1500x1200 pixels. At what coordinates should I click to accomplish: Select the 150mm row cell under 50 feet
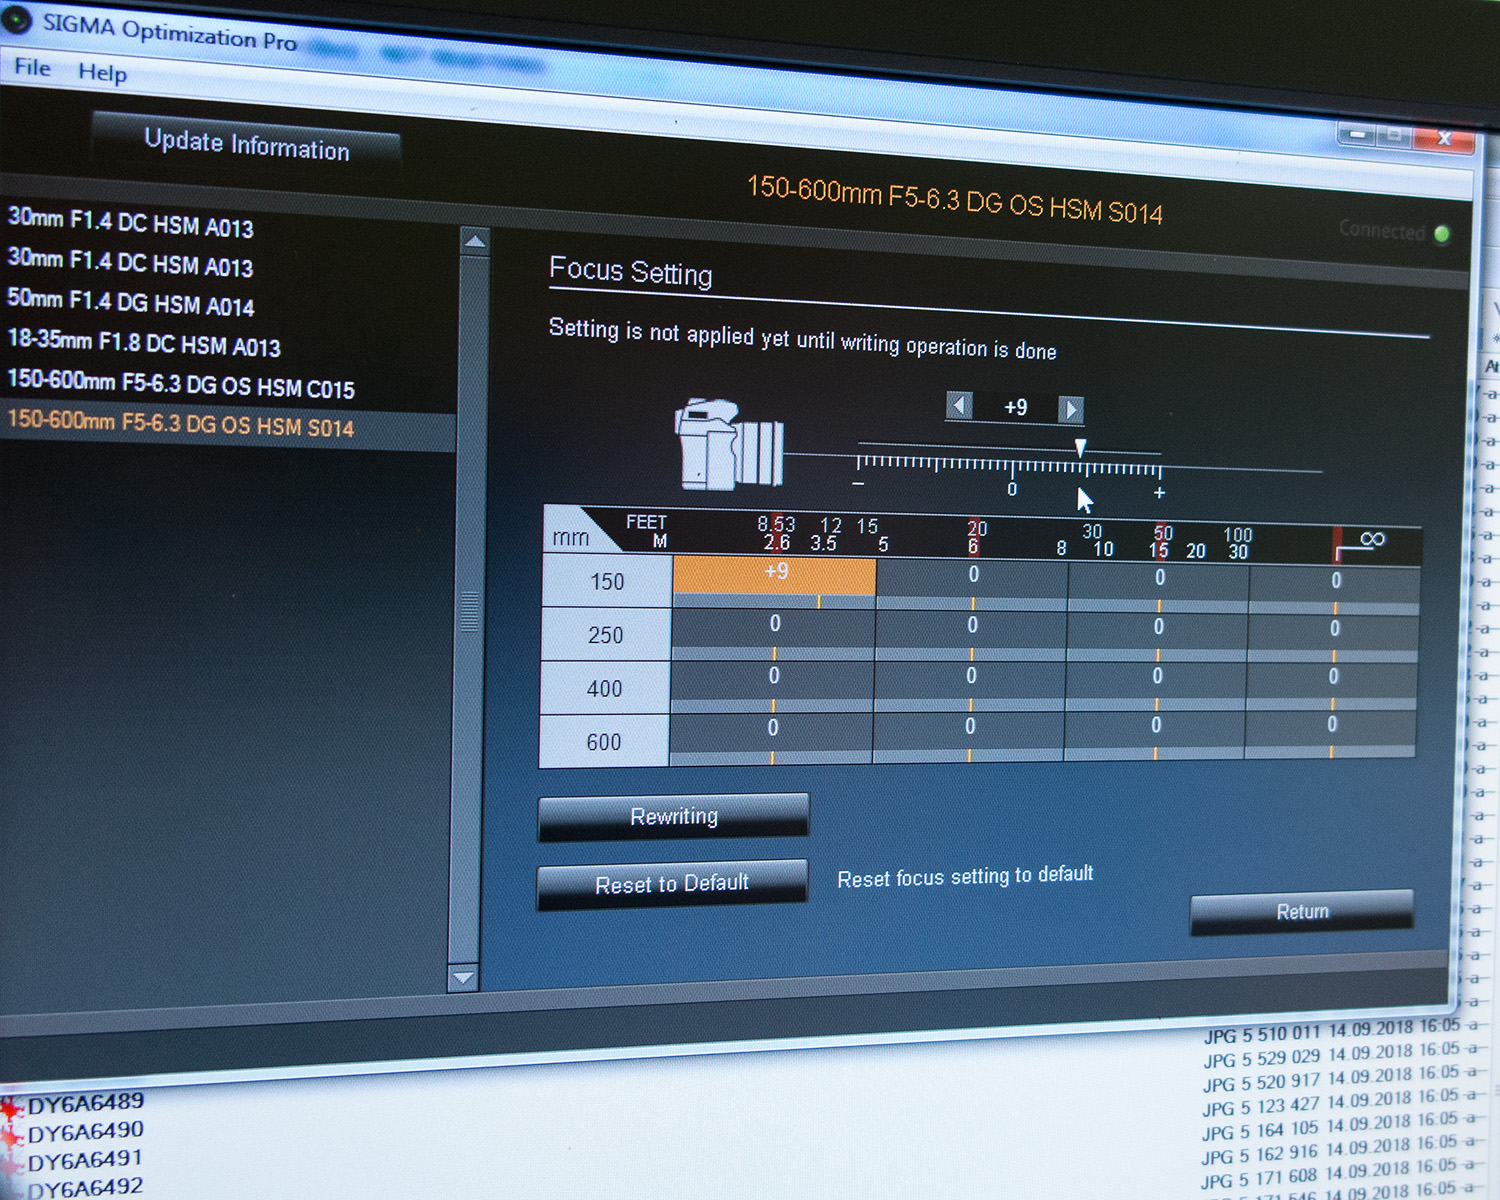coord(1159,588)
